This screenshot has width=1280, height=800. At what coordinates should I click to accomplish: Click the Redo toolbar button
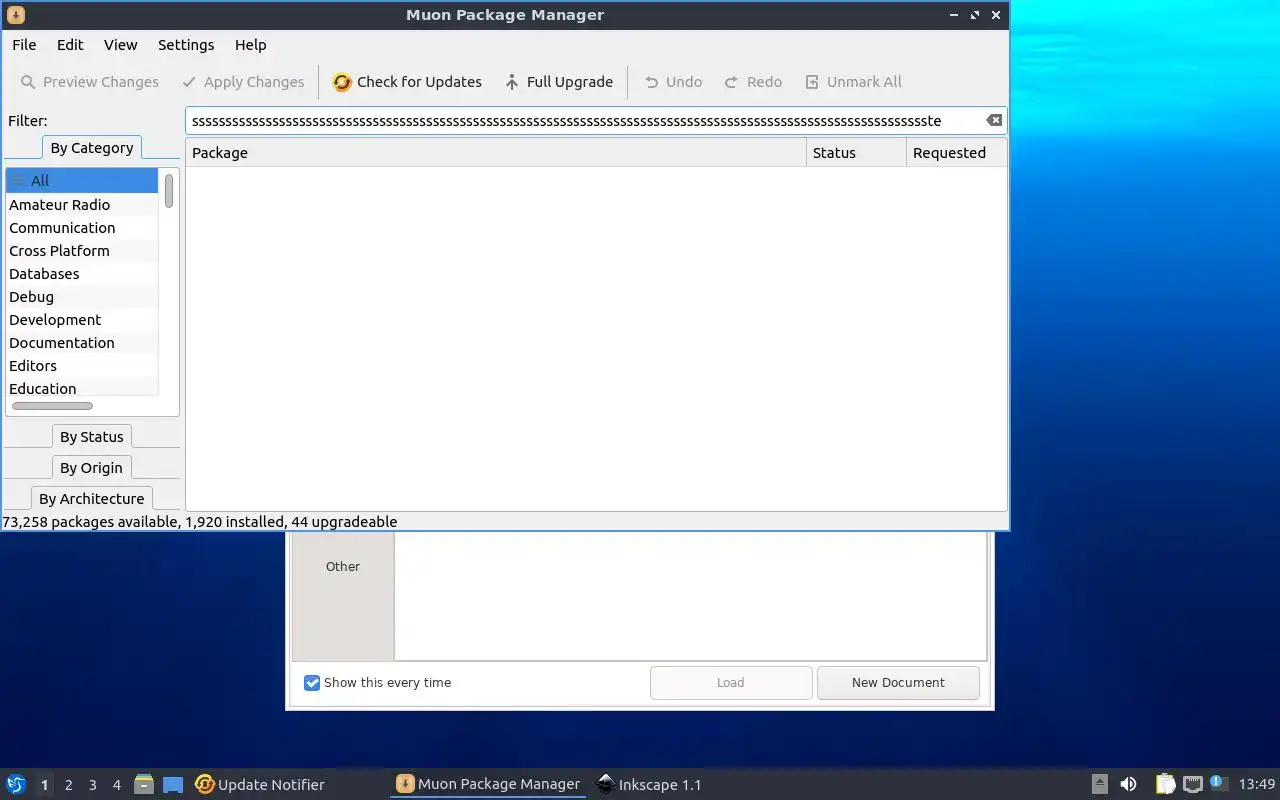(x=753, y=82)
